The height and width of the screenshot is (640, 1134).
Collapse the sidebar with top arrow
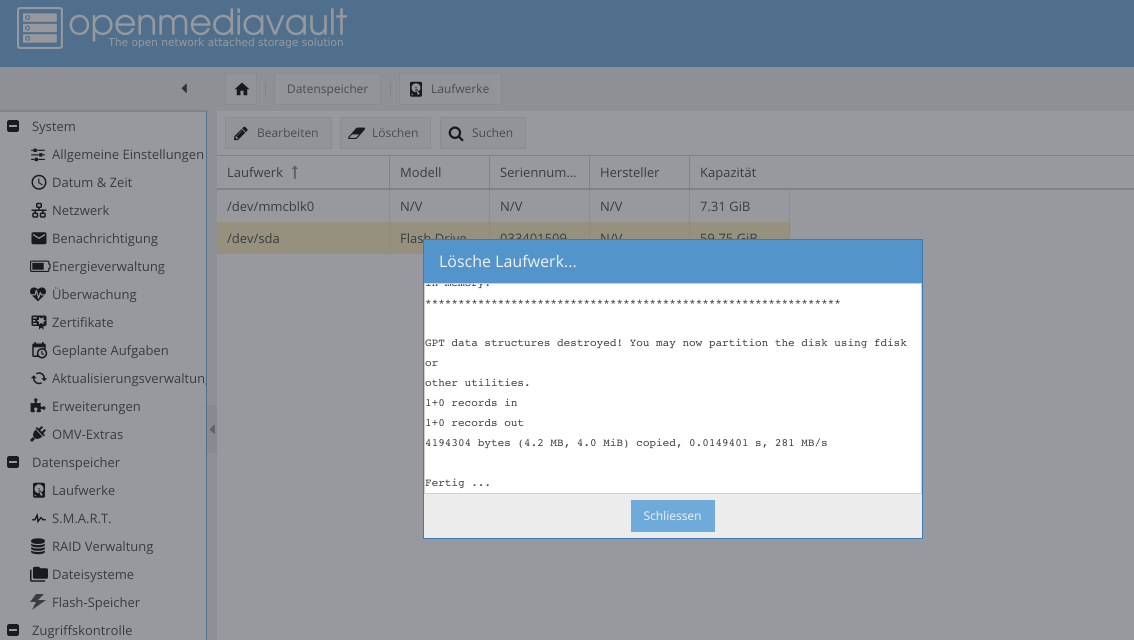[184, 88]
